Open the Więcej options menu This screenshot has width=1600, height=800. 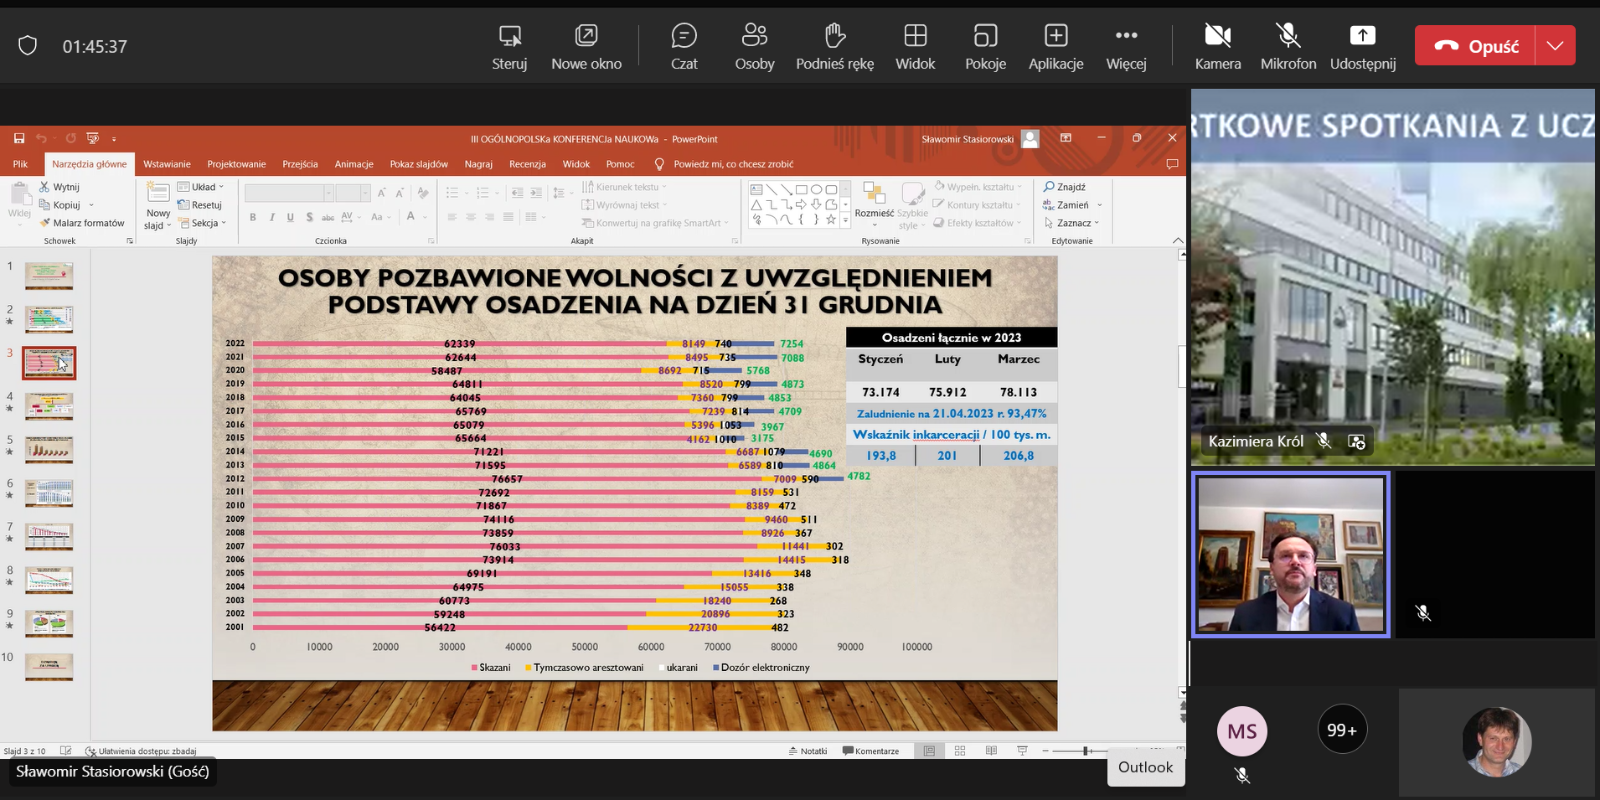point(1126,47)
